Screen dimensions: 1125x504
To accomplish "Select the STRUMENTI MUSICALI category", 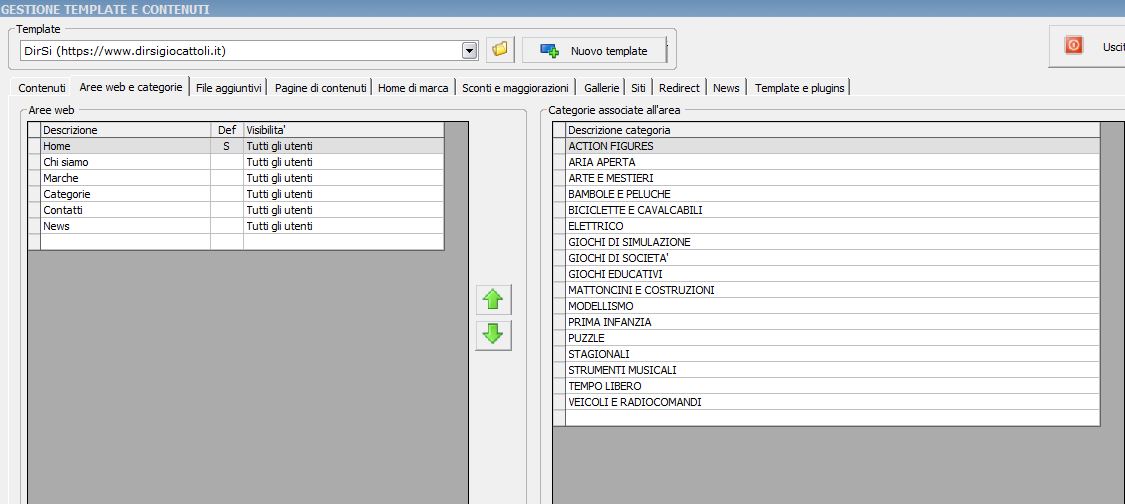I will click(827, 370).
